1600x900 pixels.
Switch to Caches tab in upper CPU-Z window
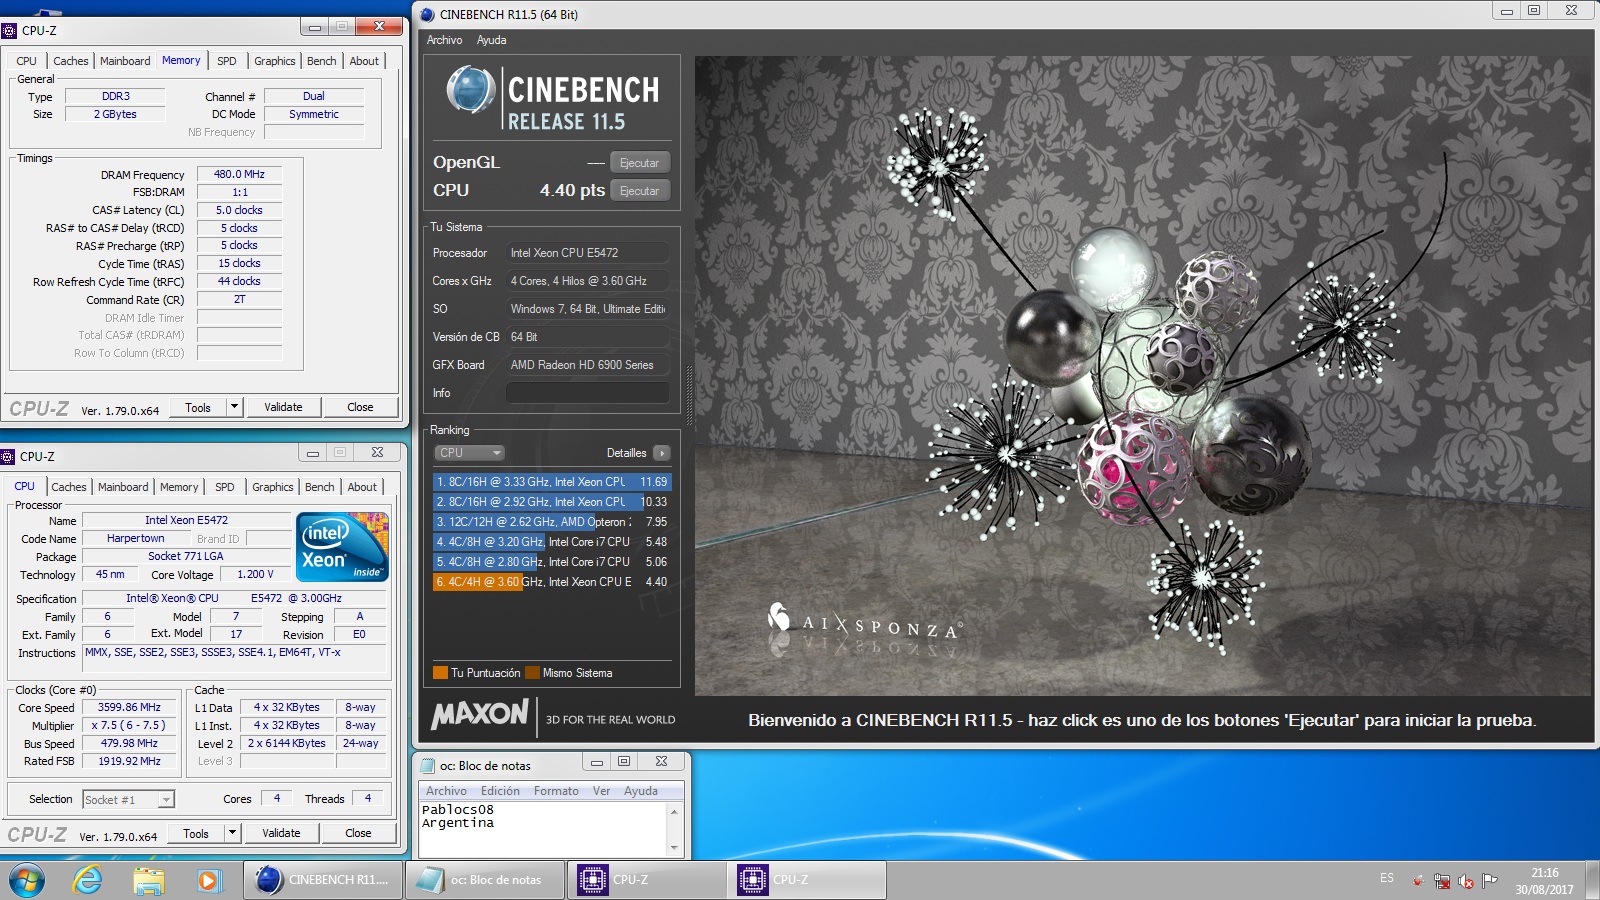pyautogui.click(x=71, y=61)
